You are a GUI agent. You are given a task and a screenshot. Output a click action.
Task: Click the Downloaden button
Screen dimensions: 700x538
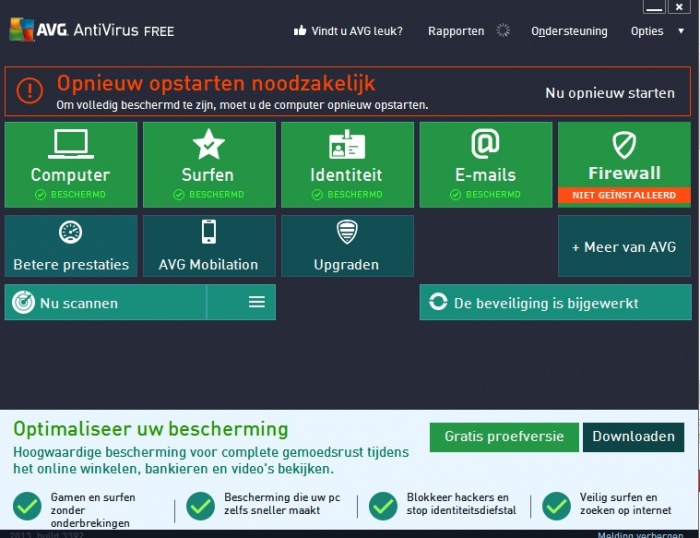pyautogui.click(x=633, y=437)
